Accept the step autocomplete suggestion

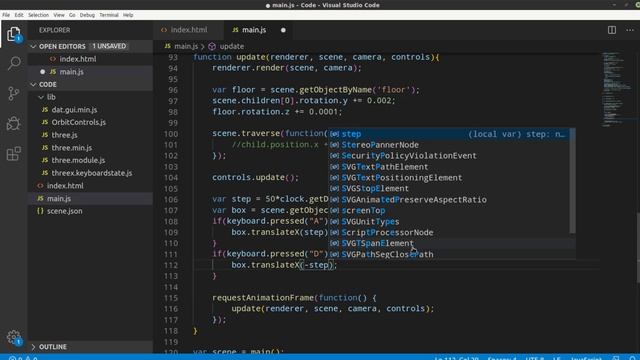[x=449, y=134]
